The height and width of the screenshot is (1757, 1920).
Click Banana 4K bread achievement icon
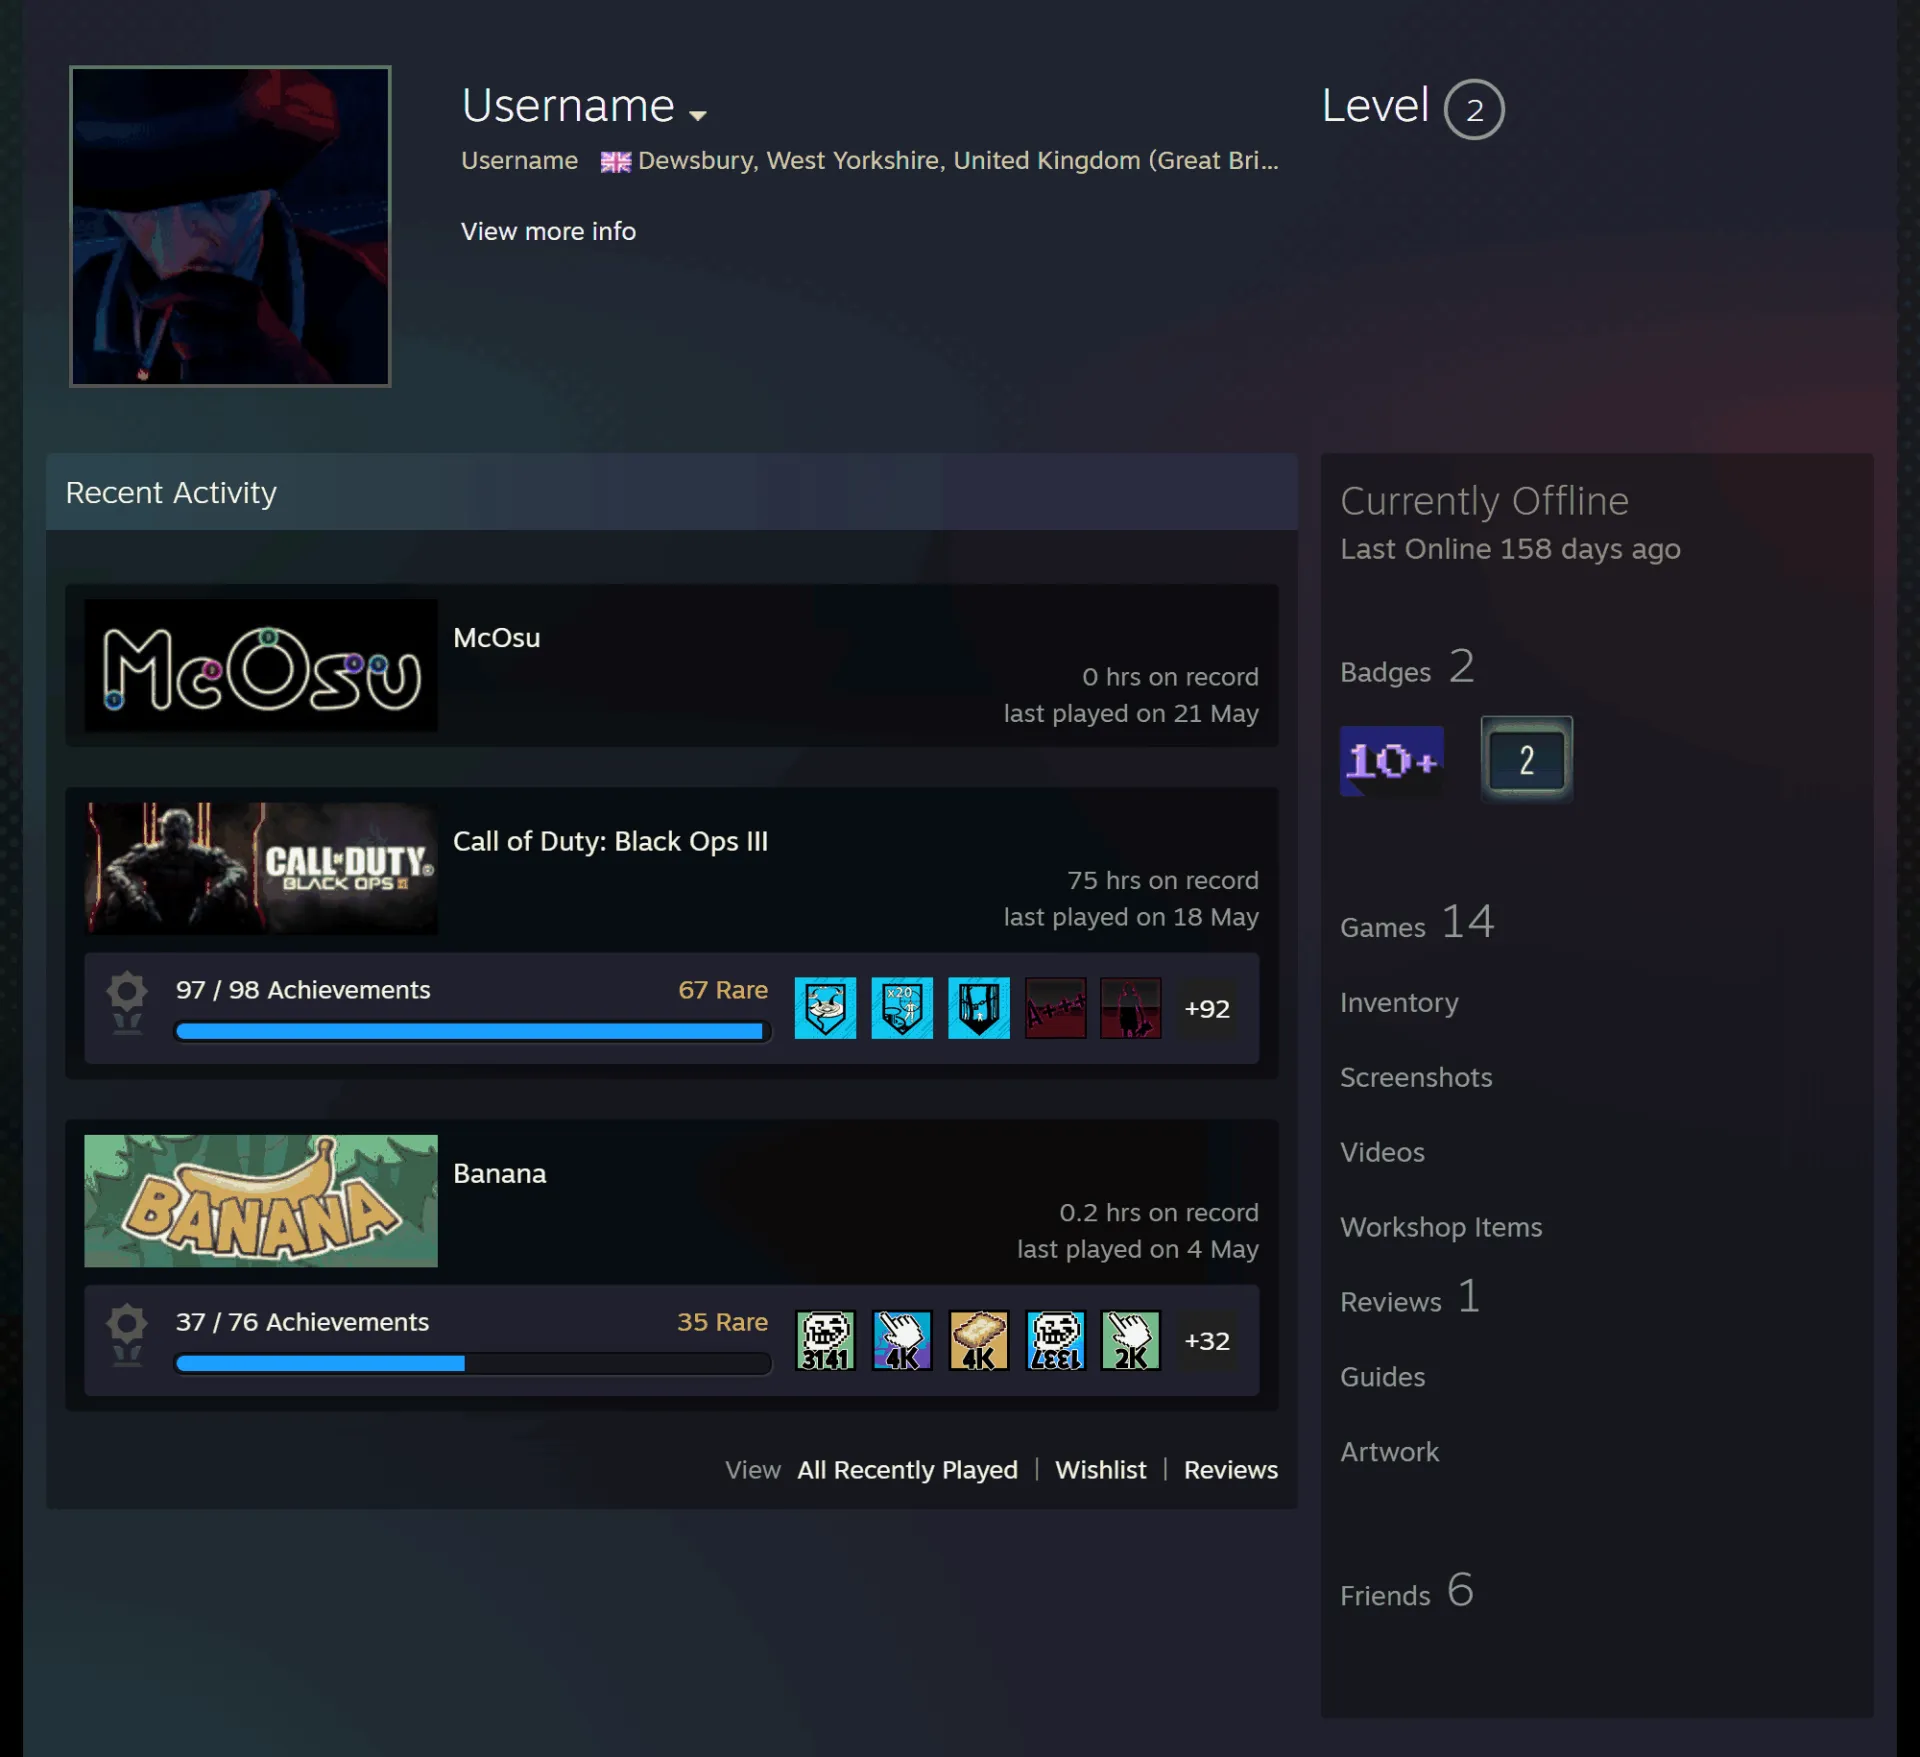(978, 1340)
